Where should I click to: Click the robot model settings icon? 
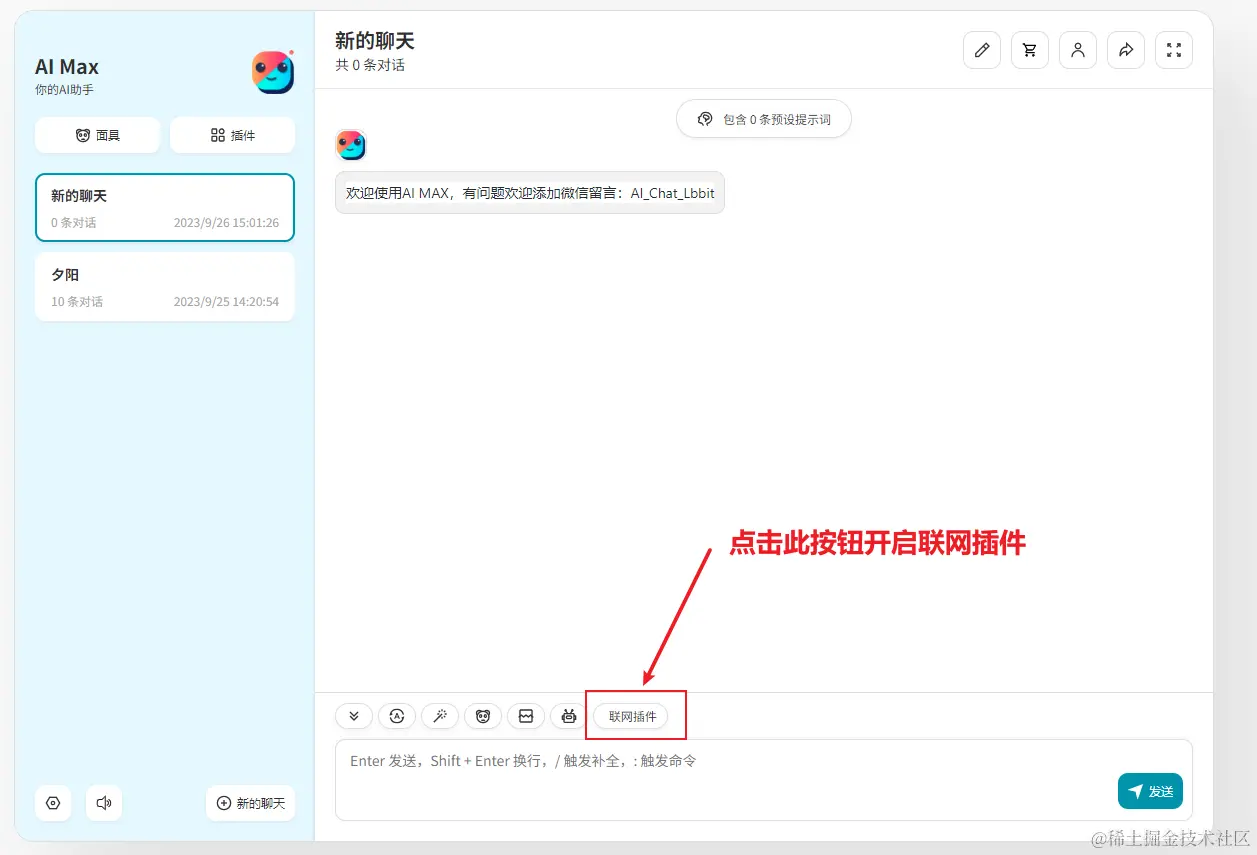click(568, 716)
